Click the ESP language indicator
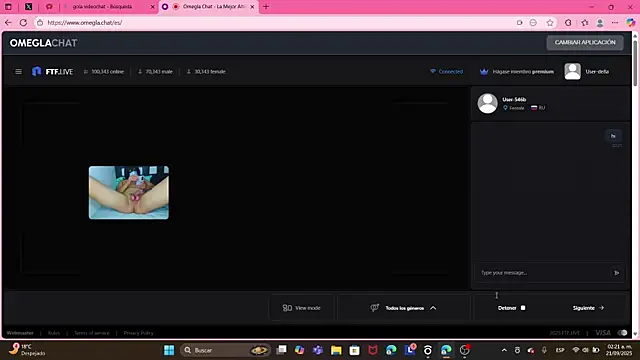This screenshot has width=640, height=360. pyautogui.click(x=560, y=350)
